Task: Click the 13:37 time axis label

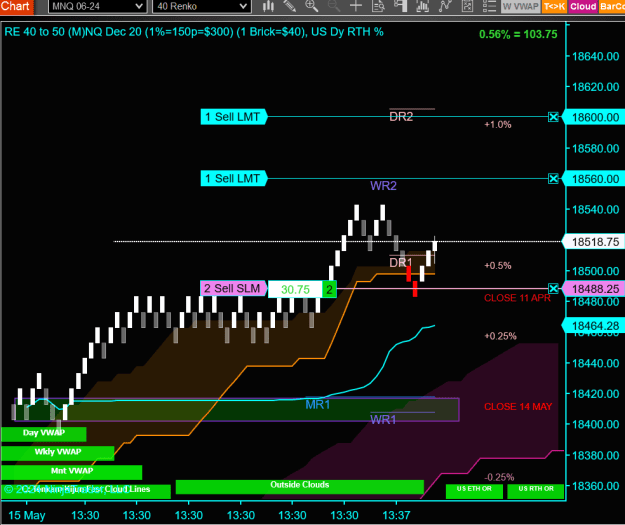Action: tap(396, 515)
